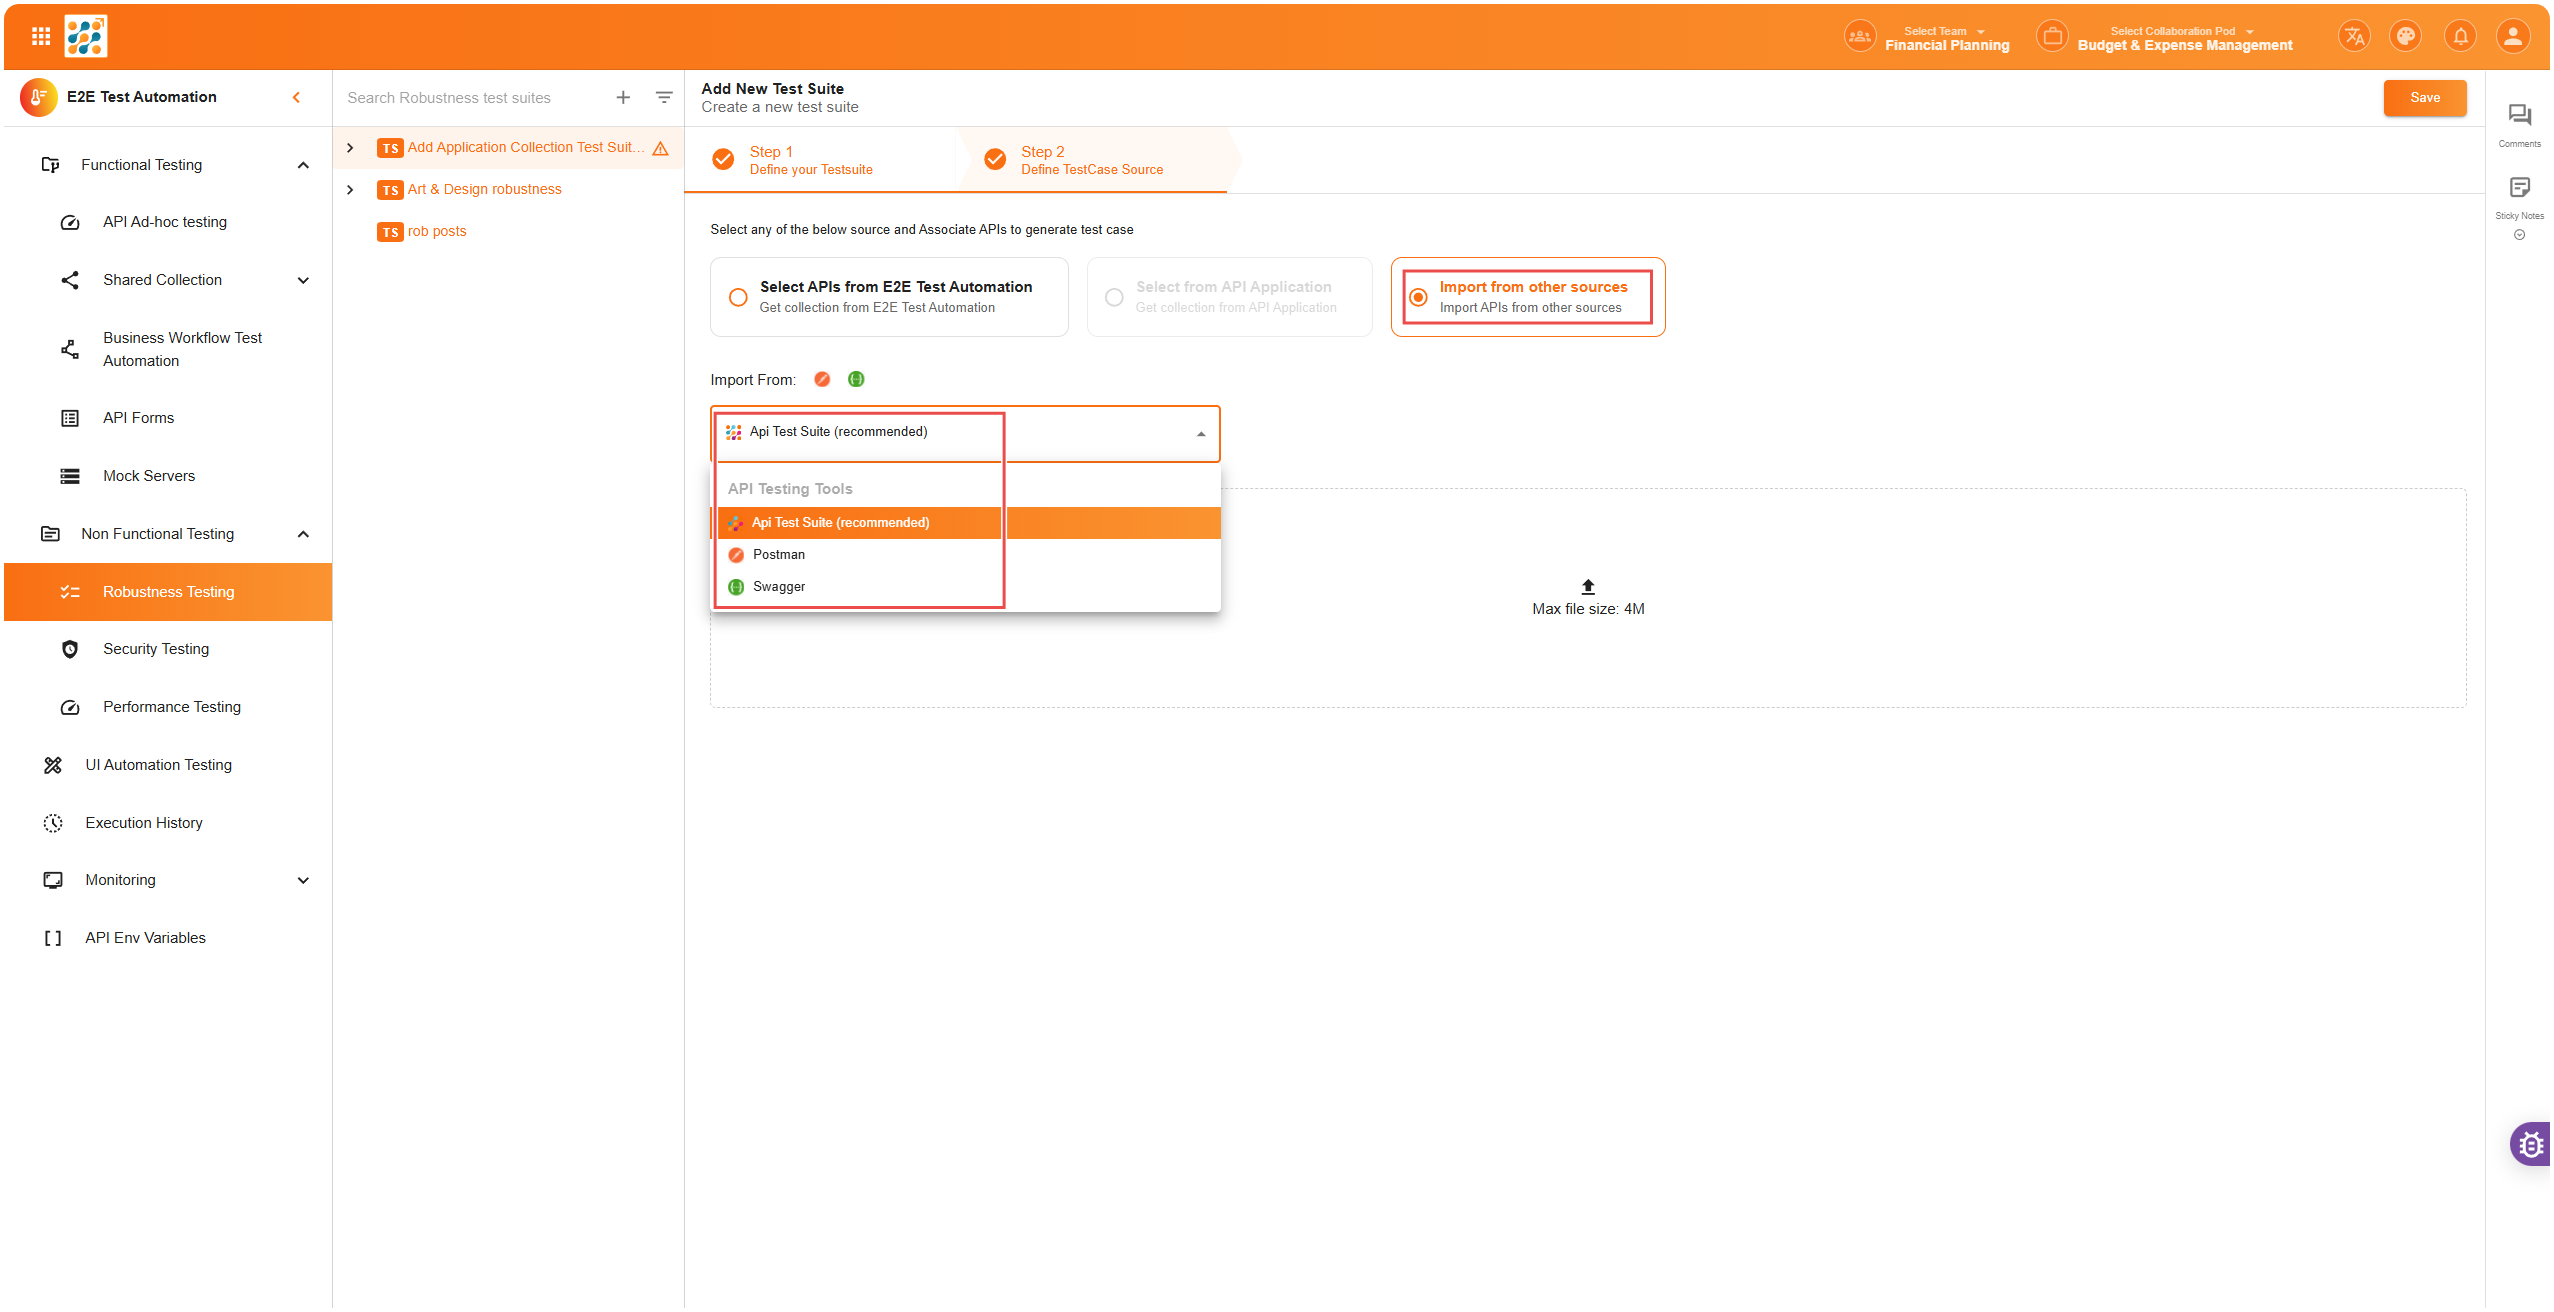Select Import from other sources radio

pos(1418,297)
